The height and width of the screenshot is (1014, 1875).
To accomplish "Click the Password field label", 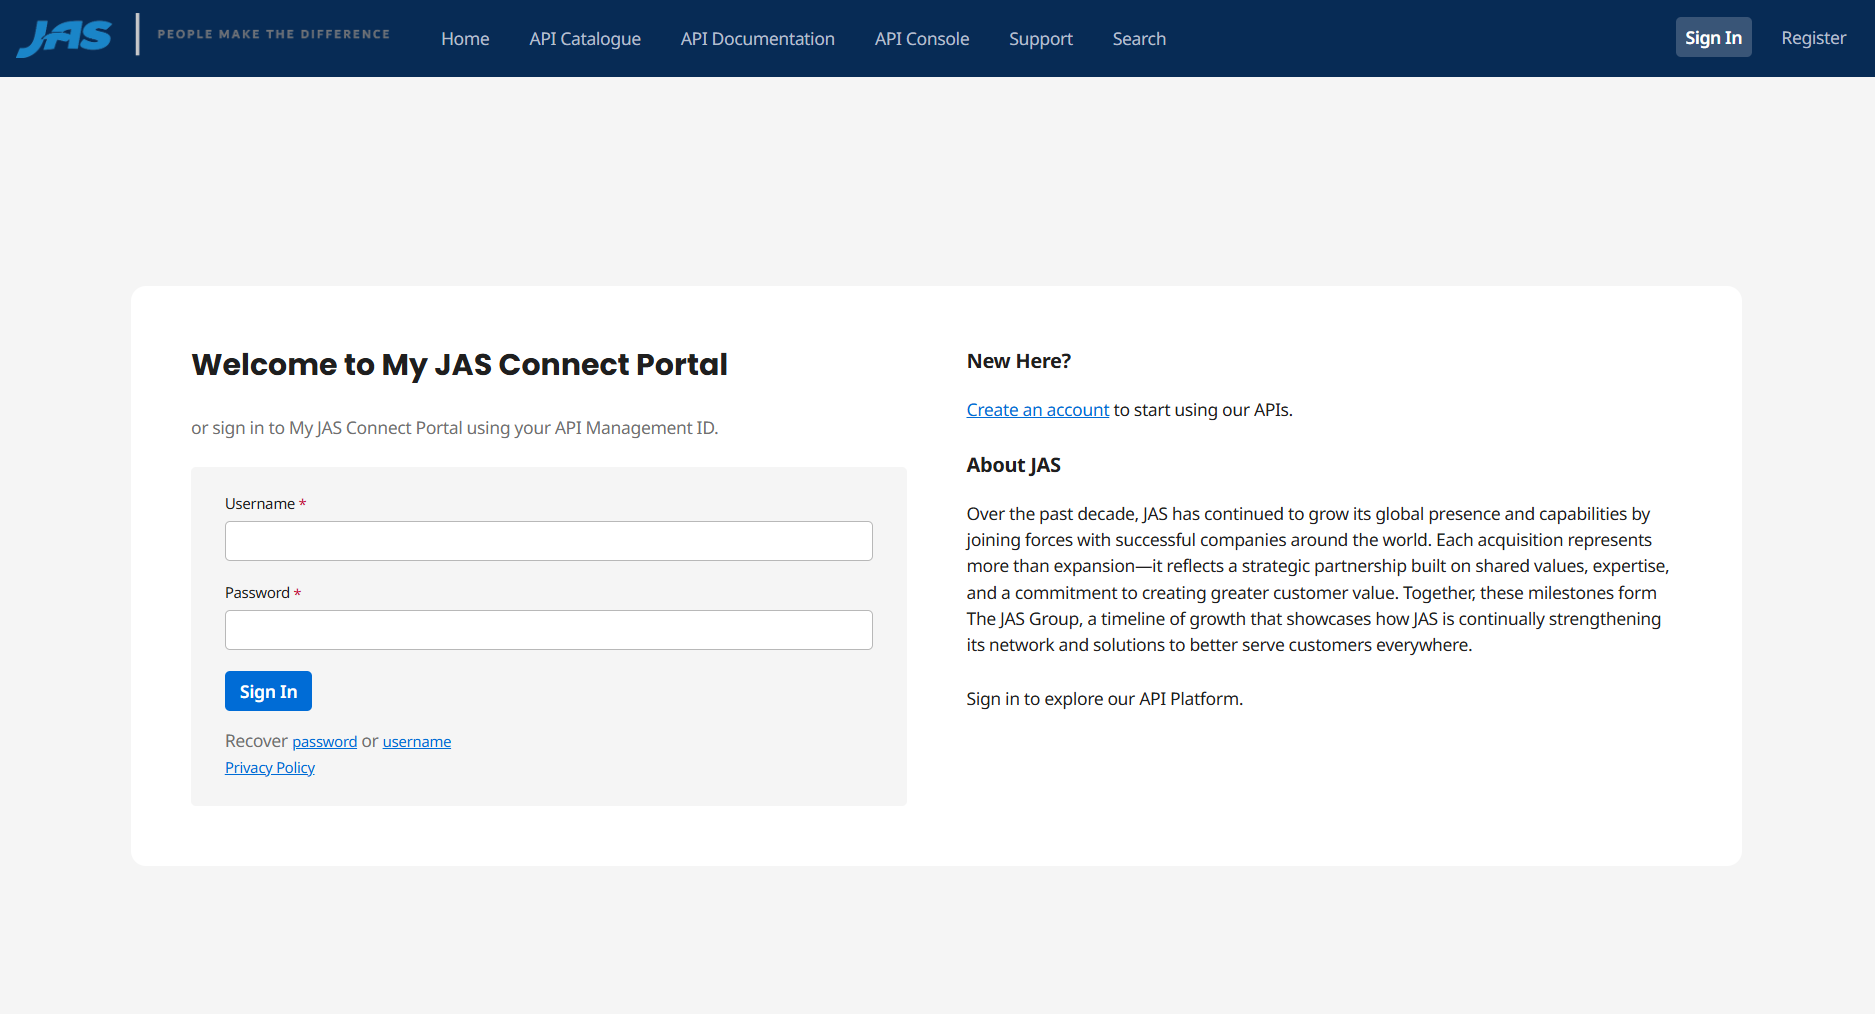I will click(x=257, y=593).
